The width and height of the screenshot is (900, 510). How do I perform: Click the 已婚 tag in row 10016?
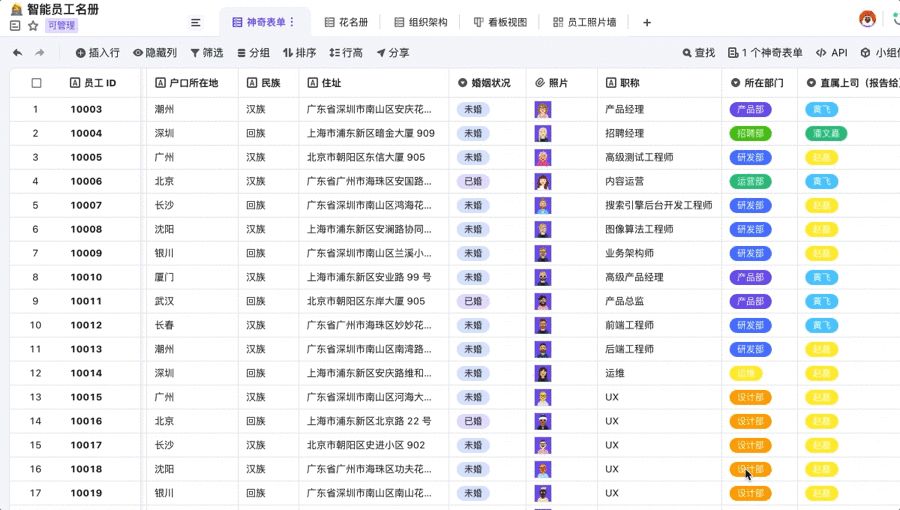pyautogui.click(x=473, y=422)
